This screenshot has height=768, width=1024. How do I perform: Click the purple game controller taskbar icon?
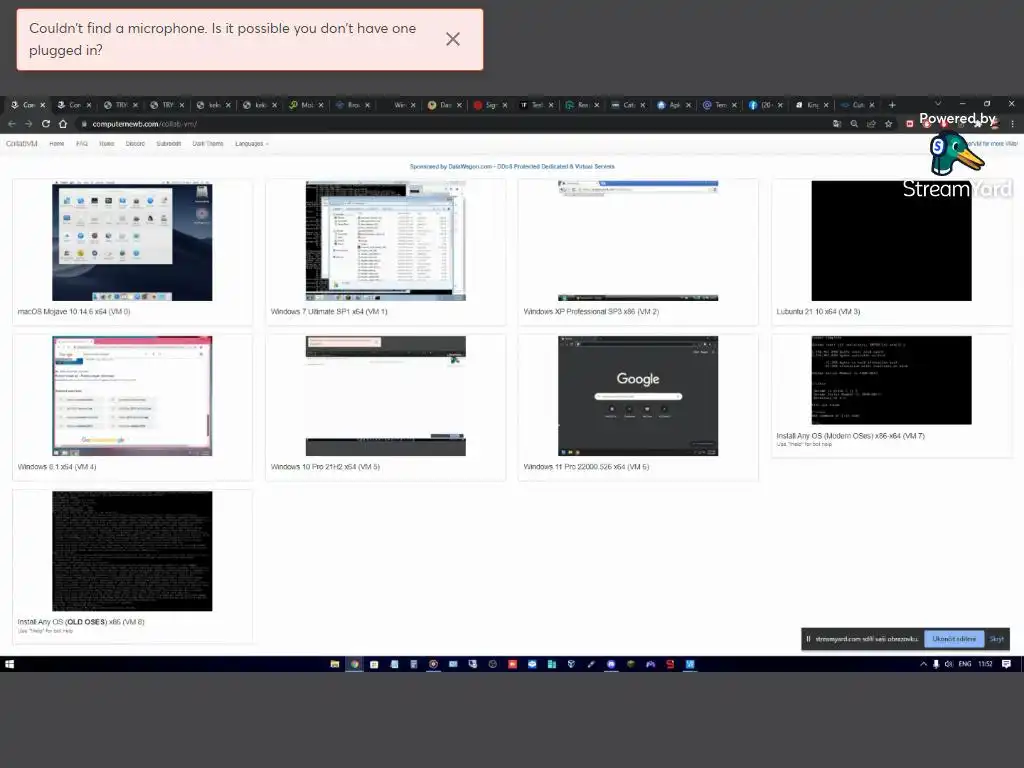(x=650, y=664)
